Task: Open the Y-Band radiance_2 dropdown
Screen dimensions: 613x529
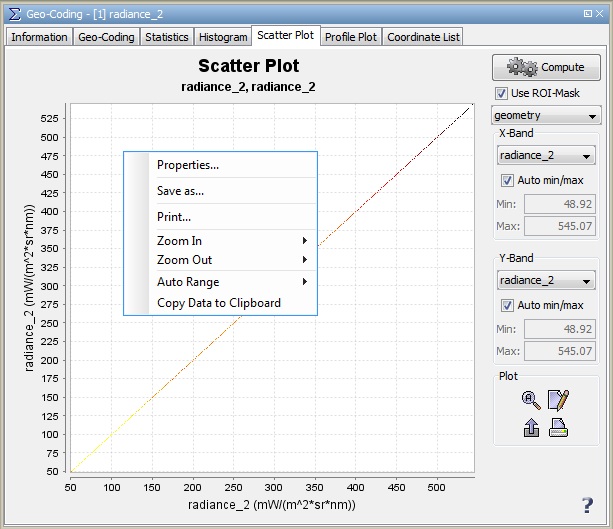Action: point(545,280)
